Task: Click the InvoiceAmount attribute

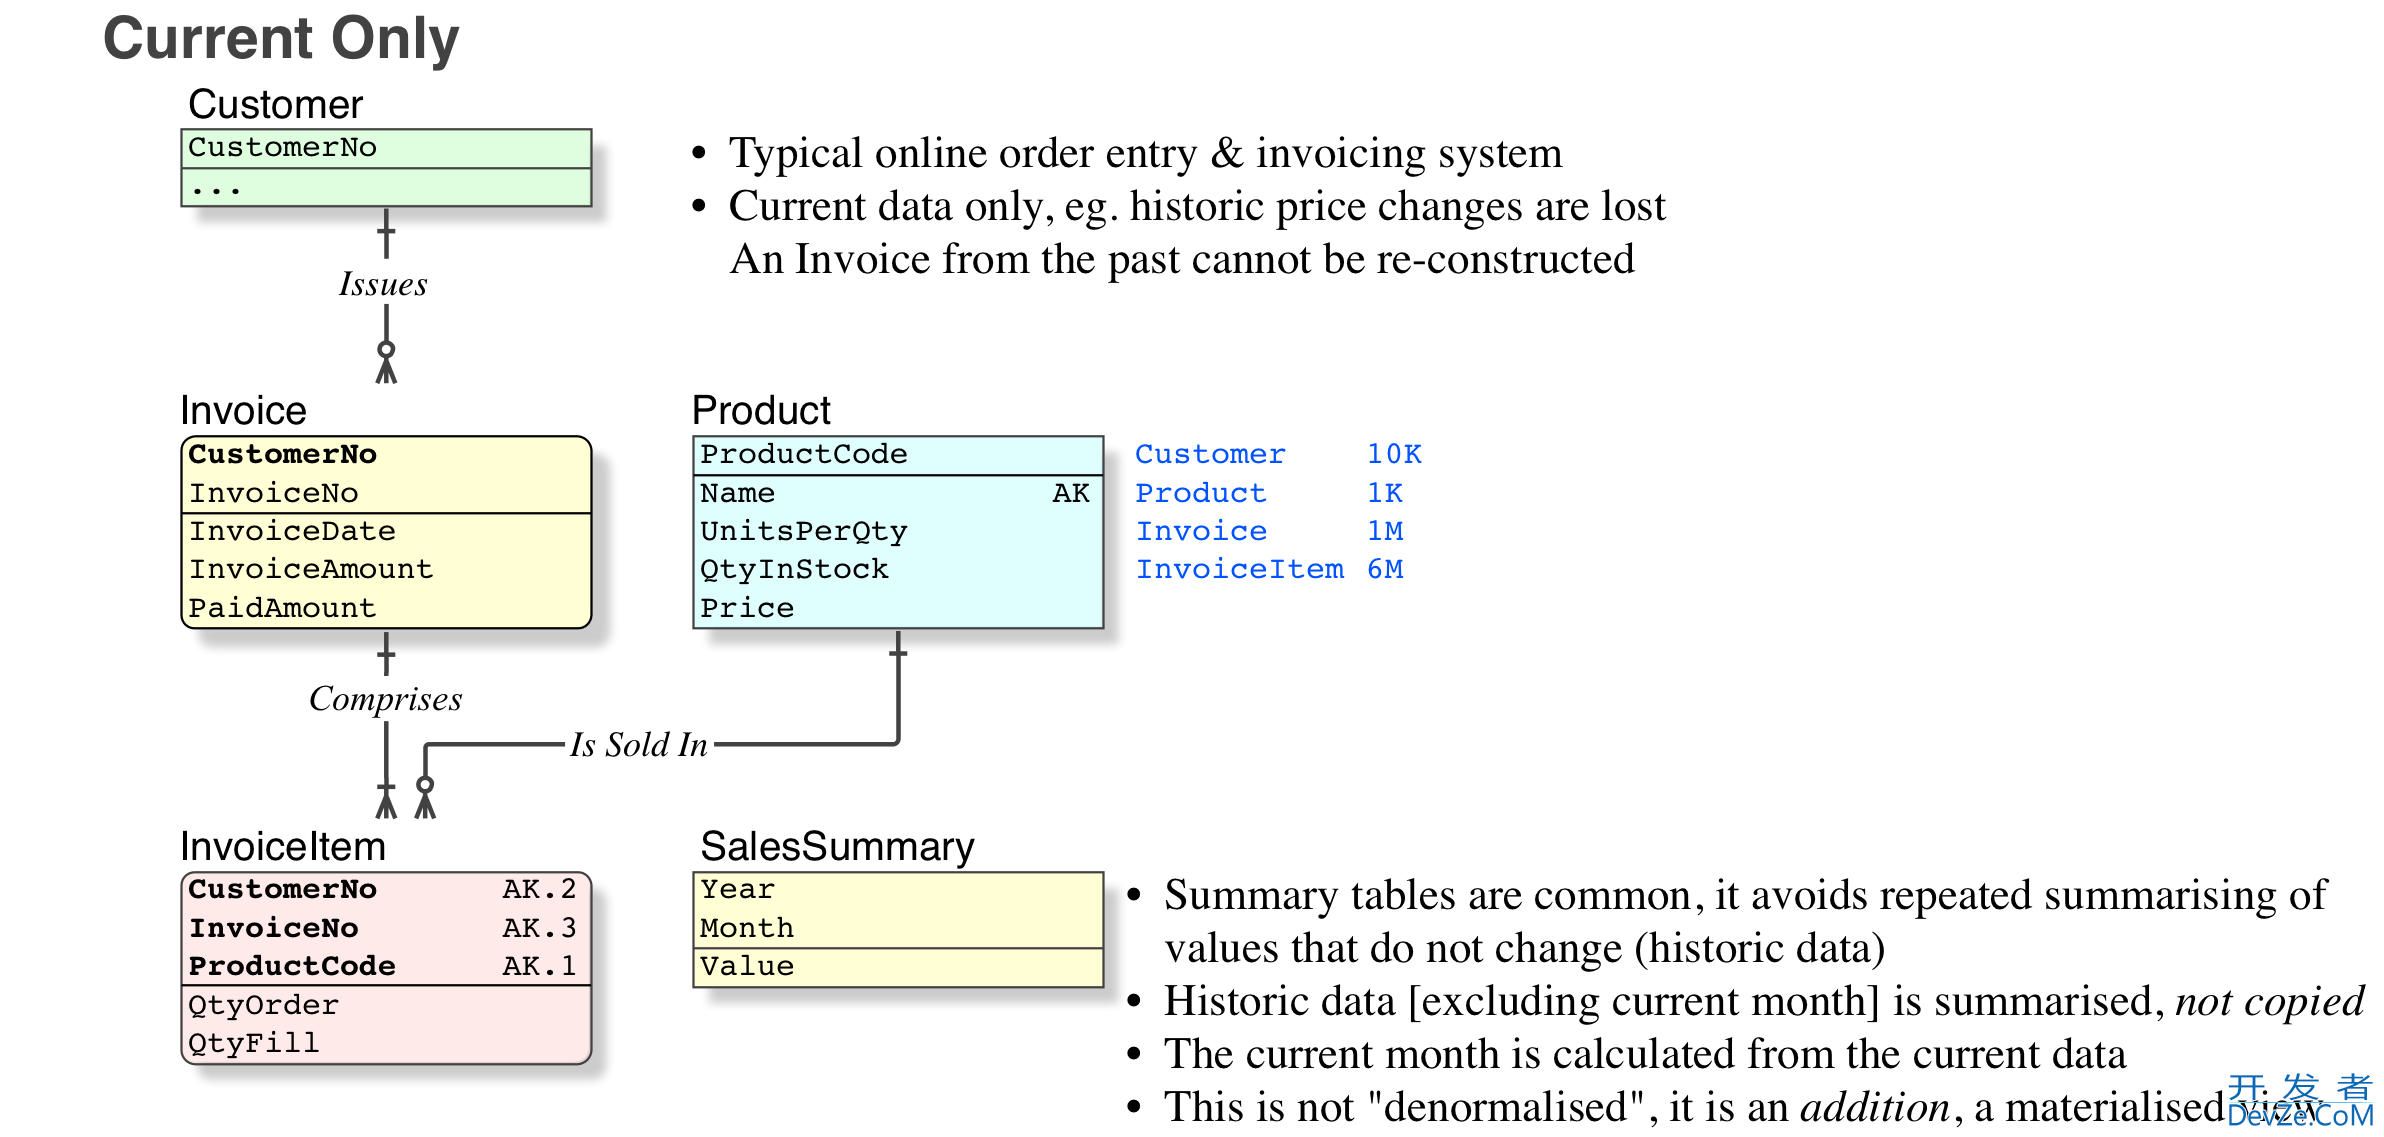Action: coord(311,569)
